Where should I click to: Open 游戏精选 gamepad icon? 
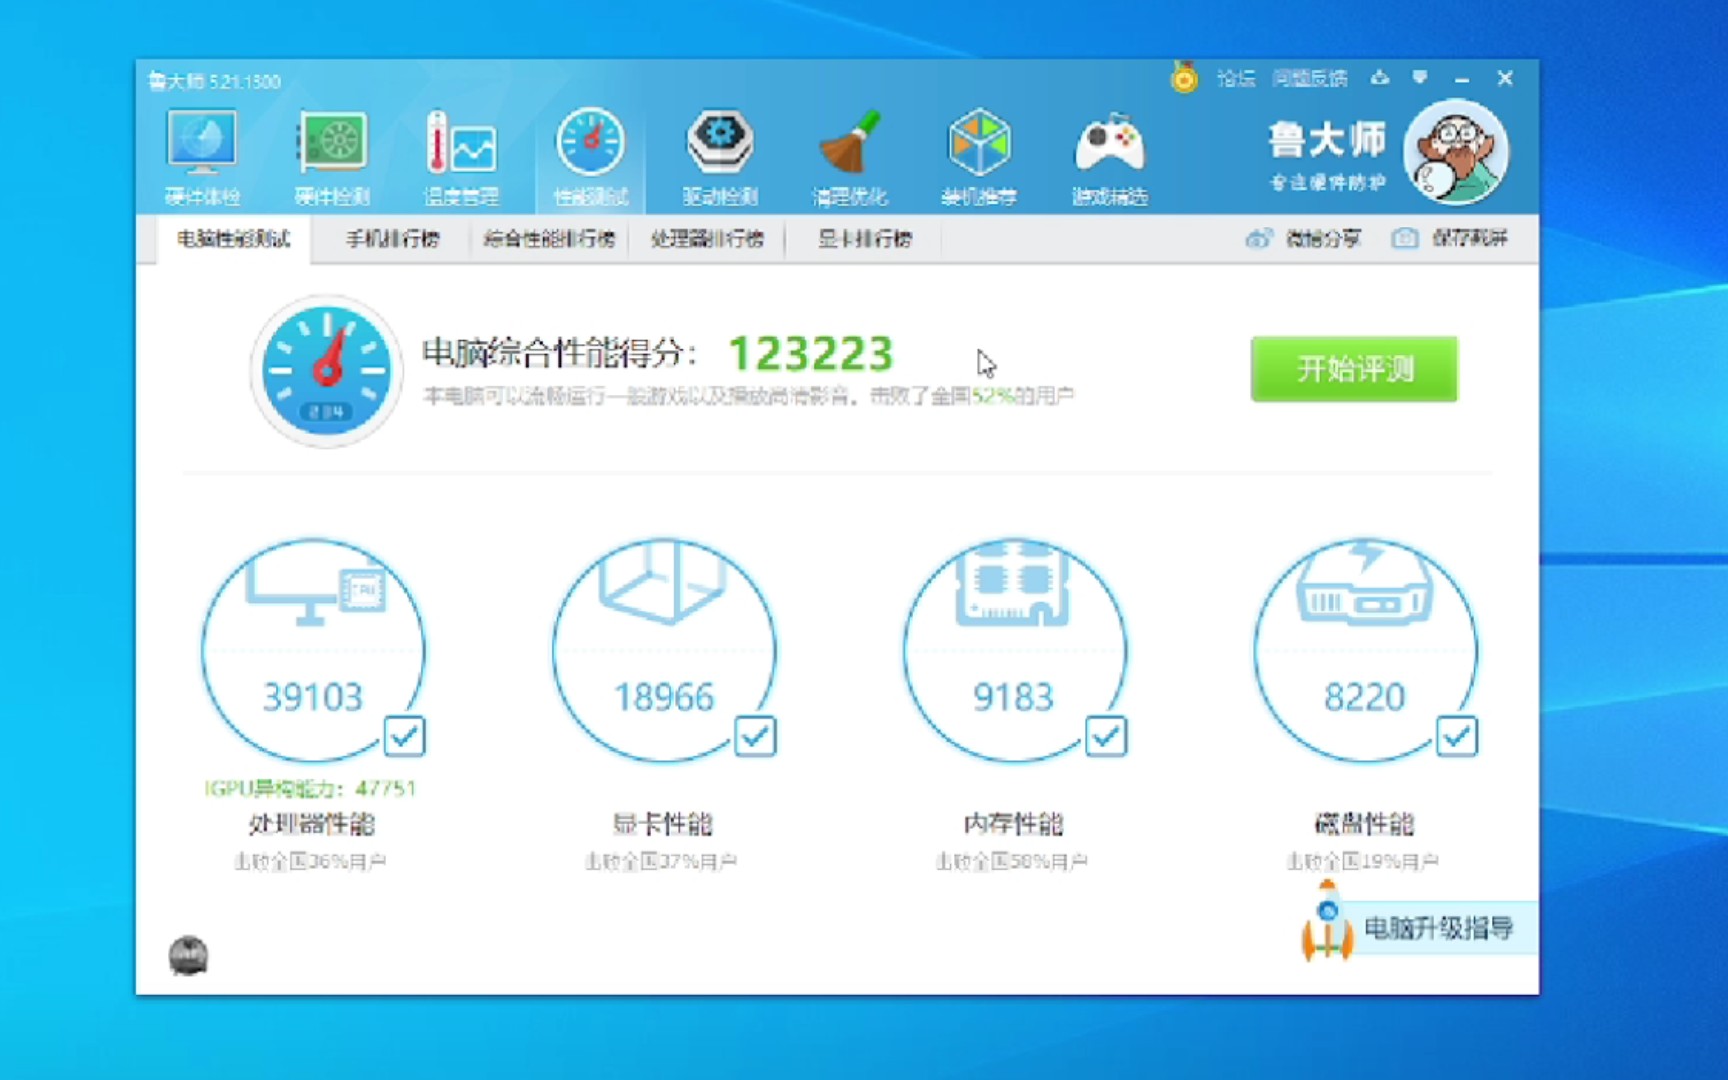click(1109, 156)
